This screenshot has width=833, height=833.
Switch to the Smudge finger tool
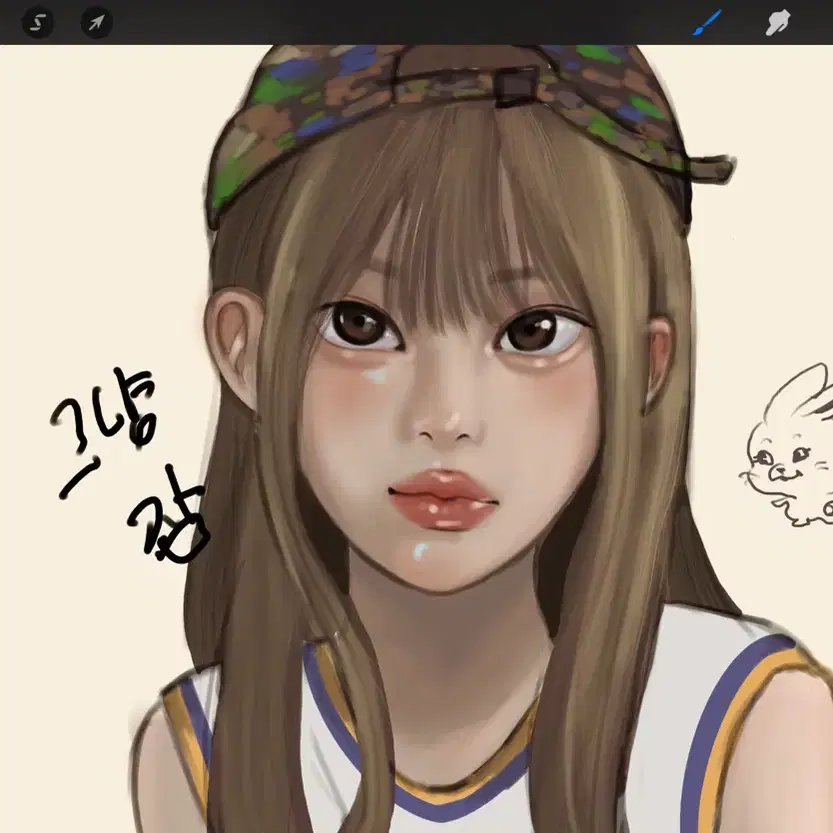[x=778, y=23]
